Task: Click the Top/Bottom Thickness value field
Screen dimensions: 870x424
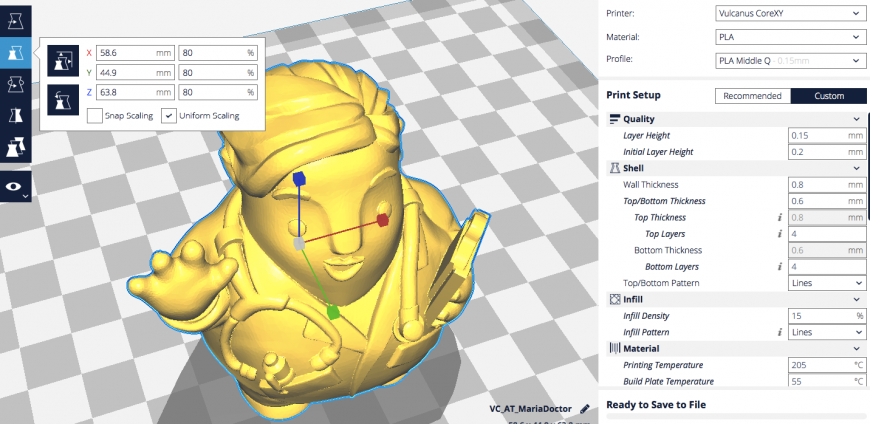Action: (827, 201)
